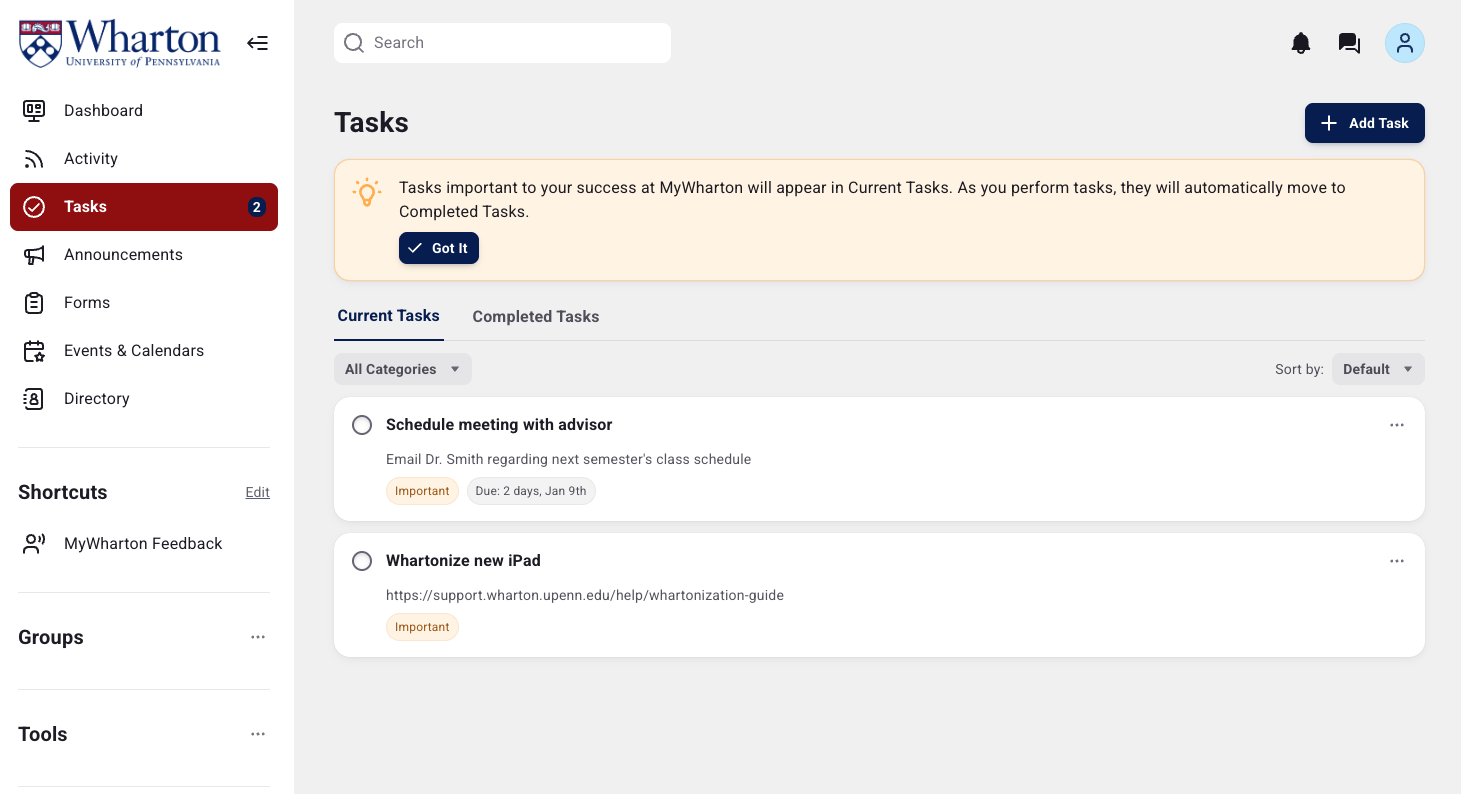The image size is (1461, 794).
Task: Open the chat messages icon
Action: (1349, 43)
